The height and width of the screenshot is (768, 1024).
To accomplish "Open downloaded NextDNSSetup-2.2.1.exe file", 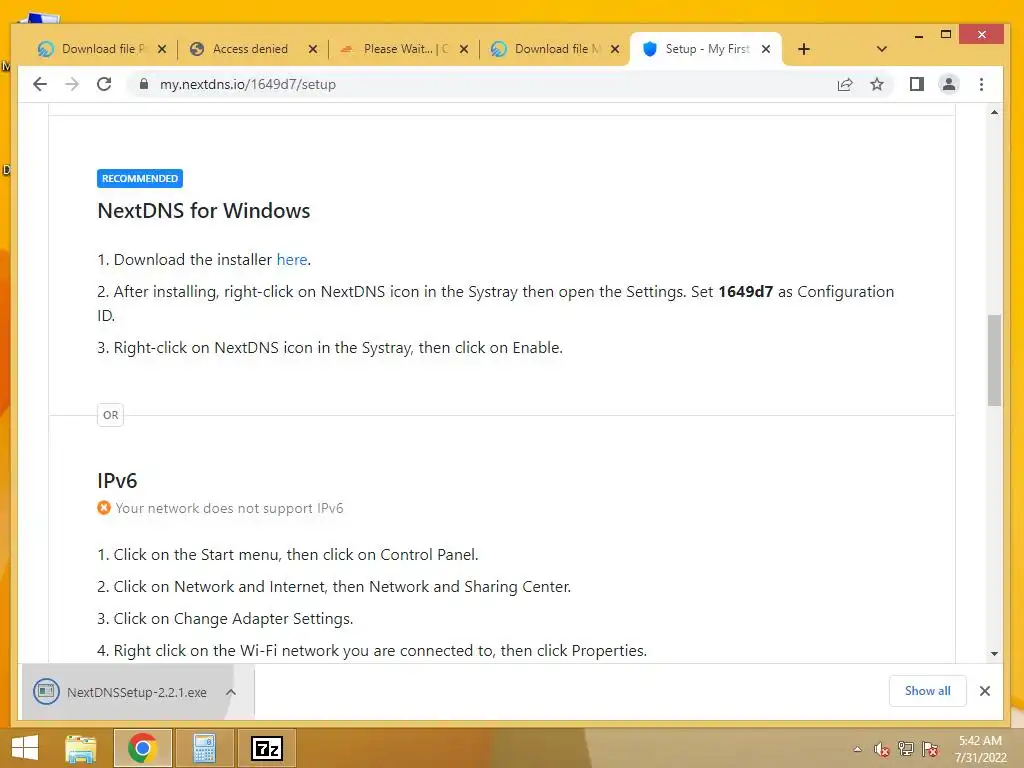I will tap(123, 692).
